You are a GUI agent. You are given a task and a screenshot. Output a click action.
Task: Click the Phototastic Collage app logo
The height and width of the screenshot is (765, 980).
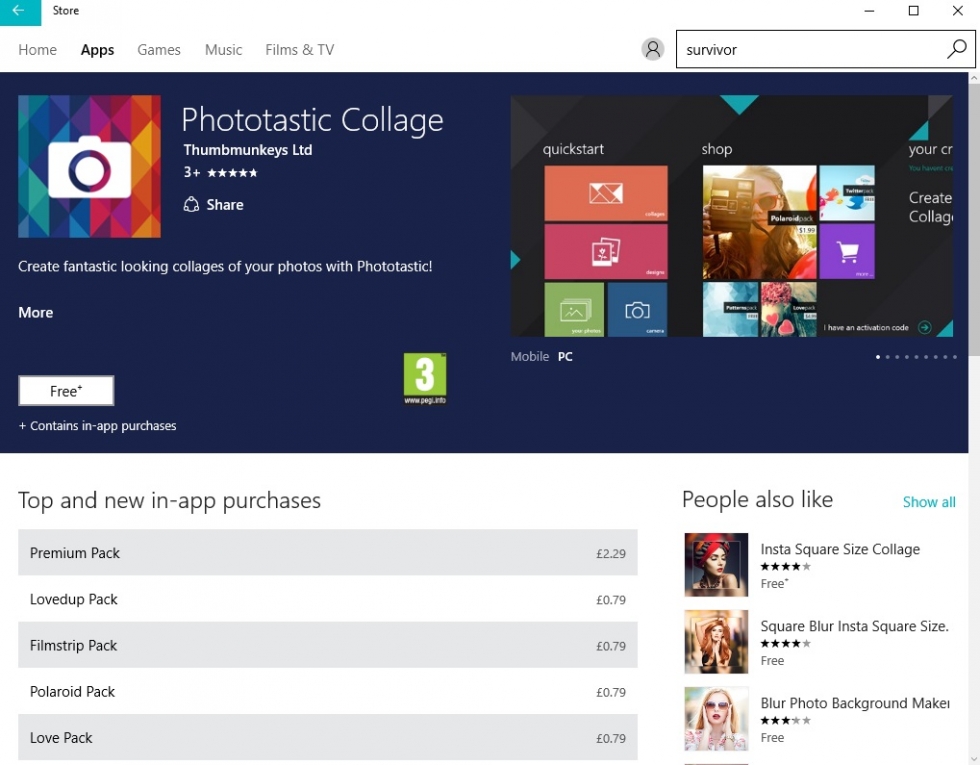point(89,166)
